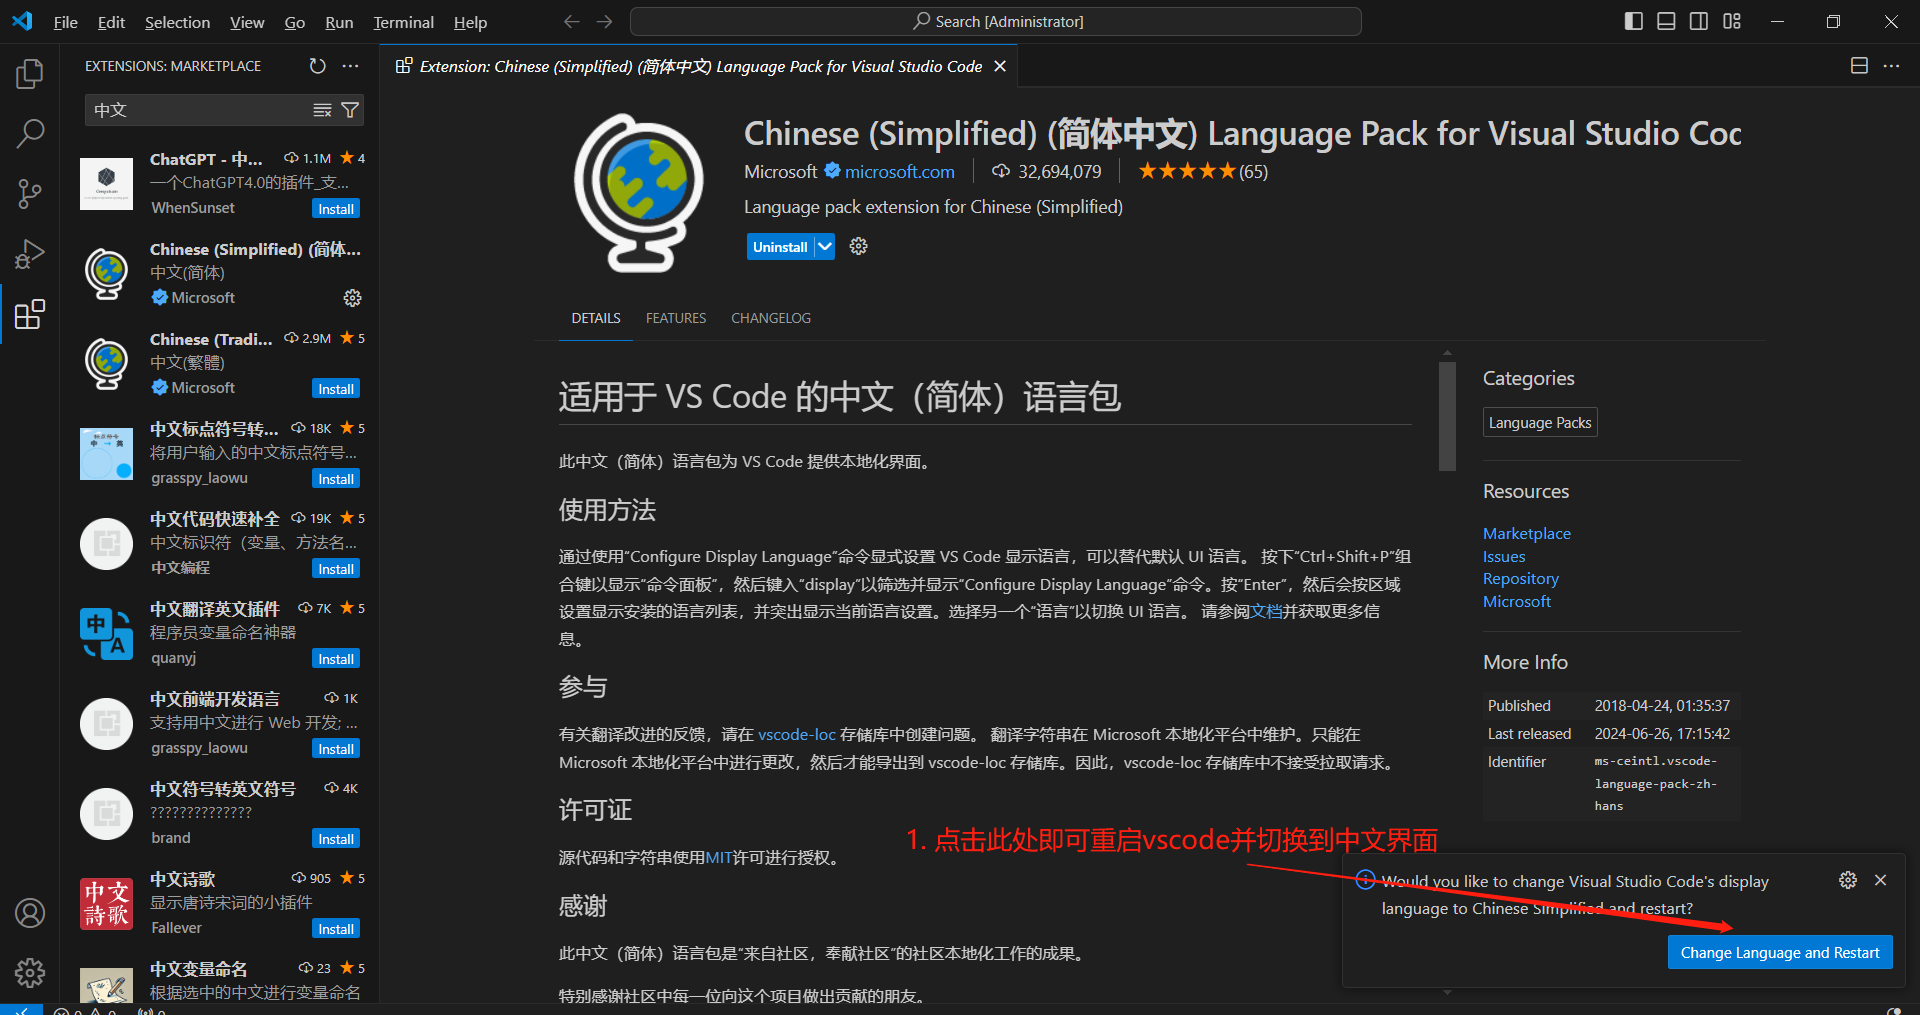
Task: Open editor more actions ellipsis
Action: coord(1891,66)
